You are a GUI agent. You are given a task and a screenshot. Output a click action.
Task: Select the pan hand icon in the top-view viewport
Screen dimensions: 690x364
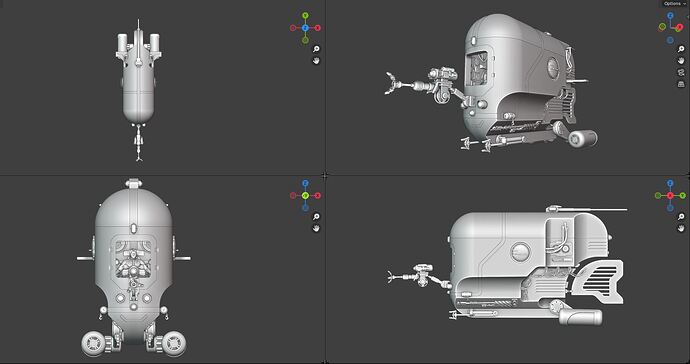316,61
